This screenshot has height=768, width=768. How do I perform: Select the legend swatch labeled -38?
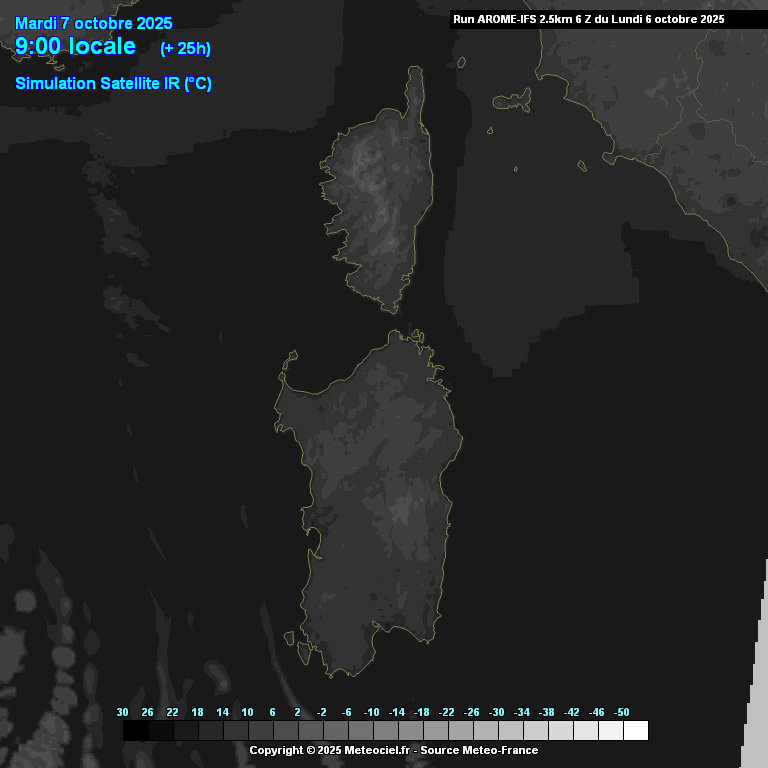tap(560, 731)
